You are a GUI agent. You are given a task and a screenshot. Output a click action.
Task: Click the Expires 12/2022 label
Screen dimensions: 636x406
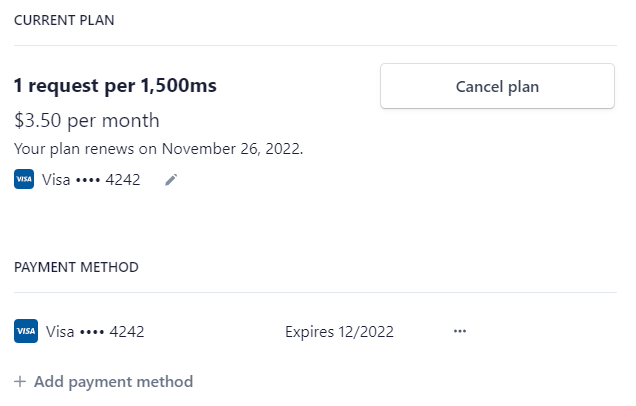click(x=339, y=332)
